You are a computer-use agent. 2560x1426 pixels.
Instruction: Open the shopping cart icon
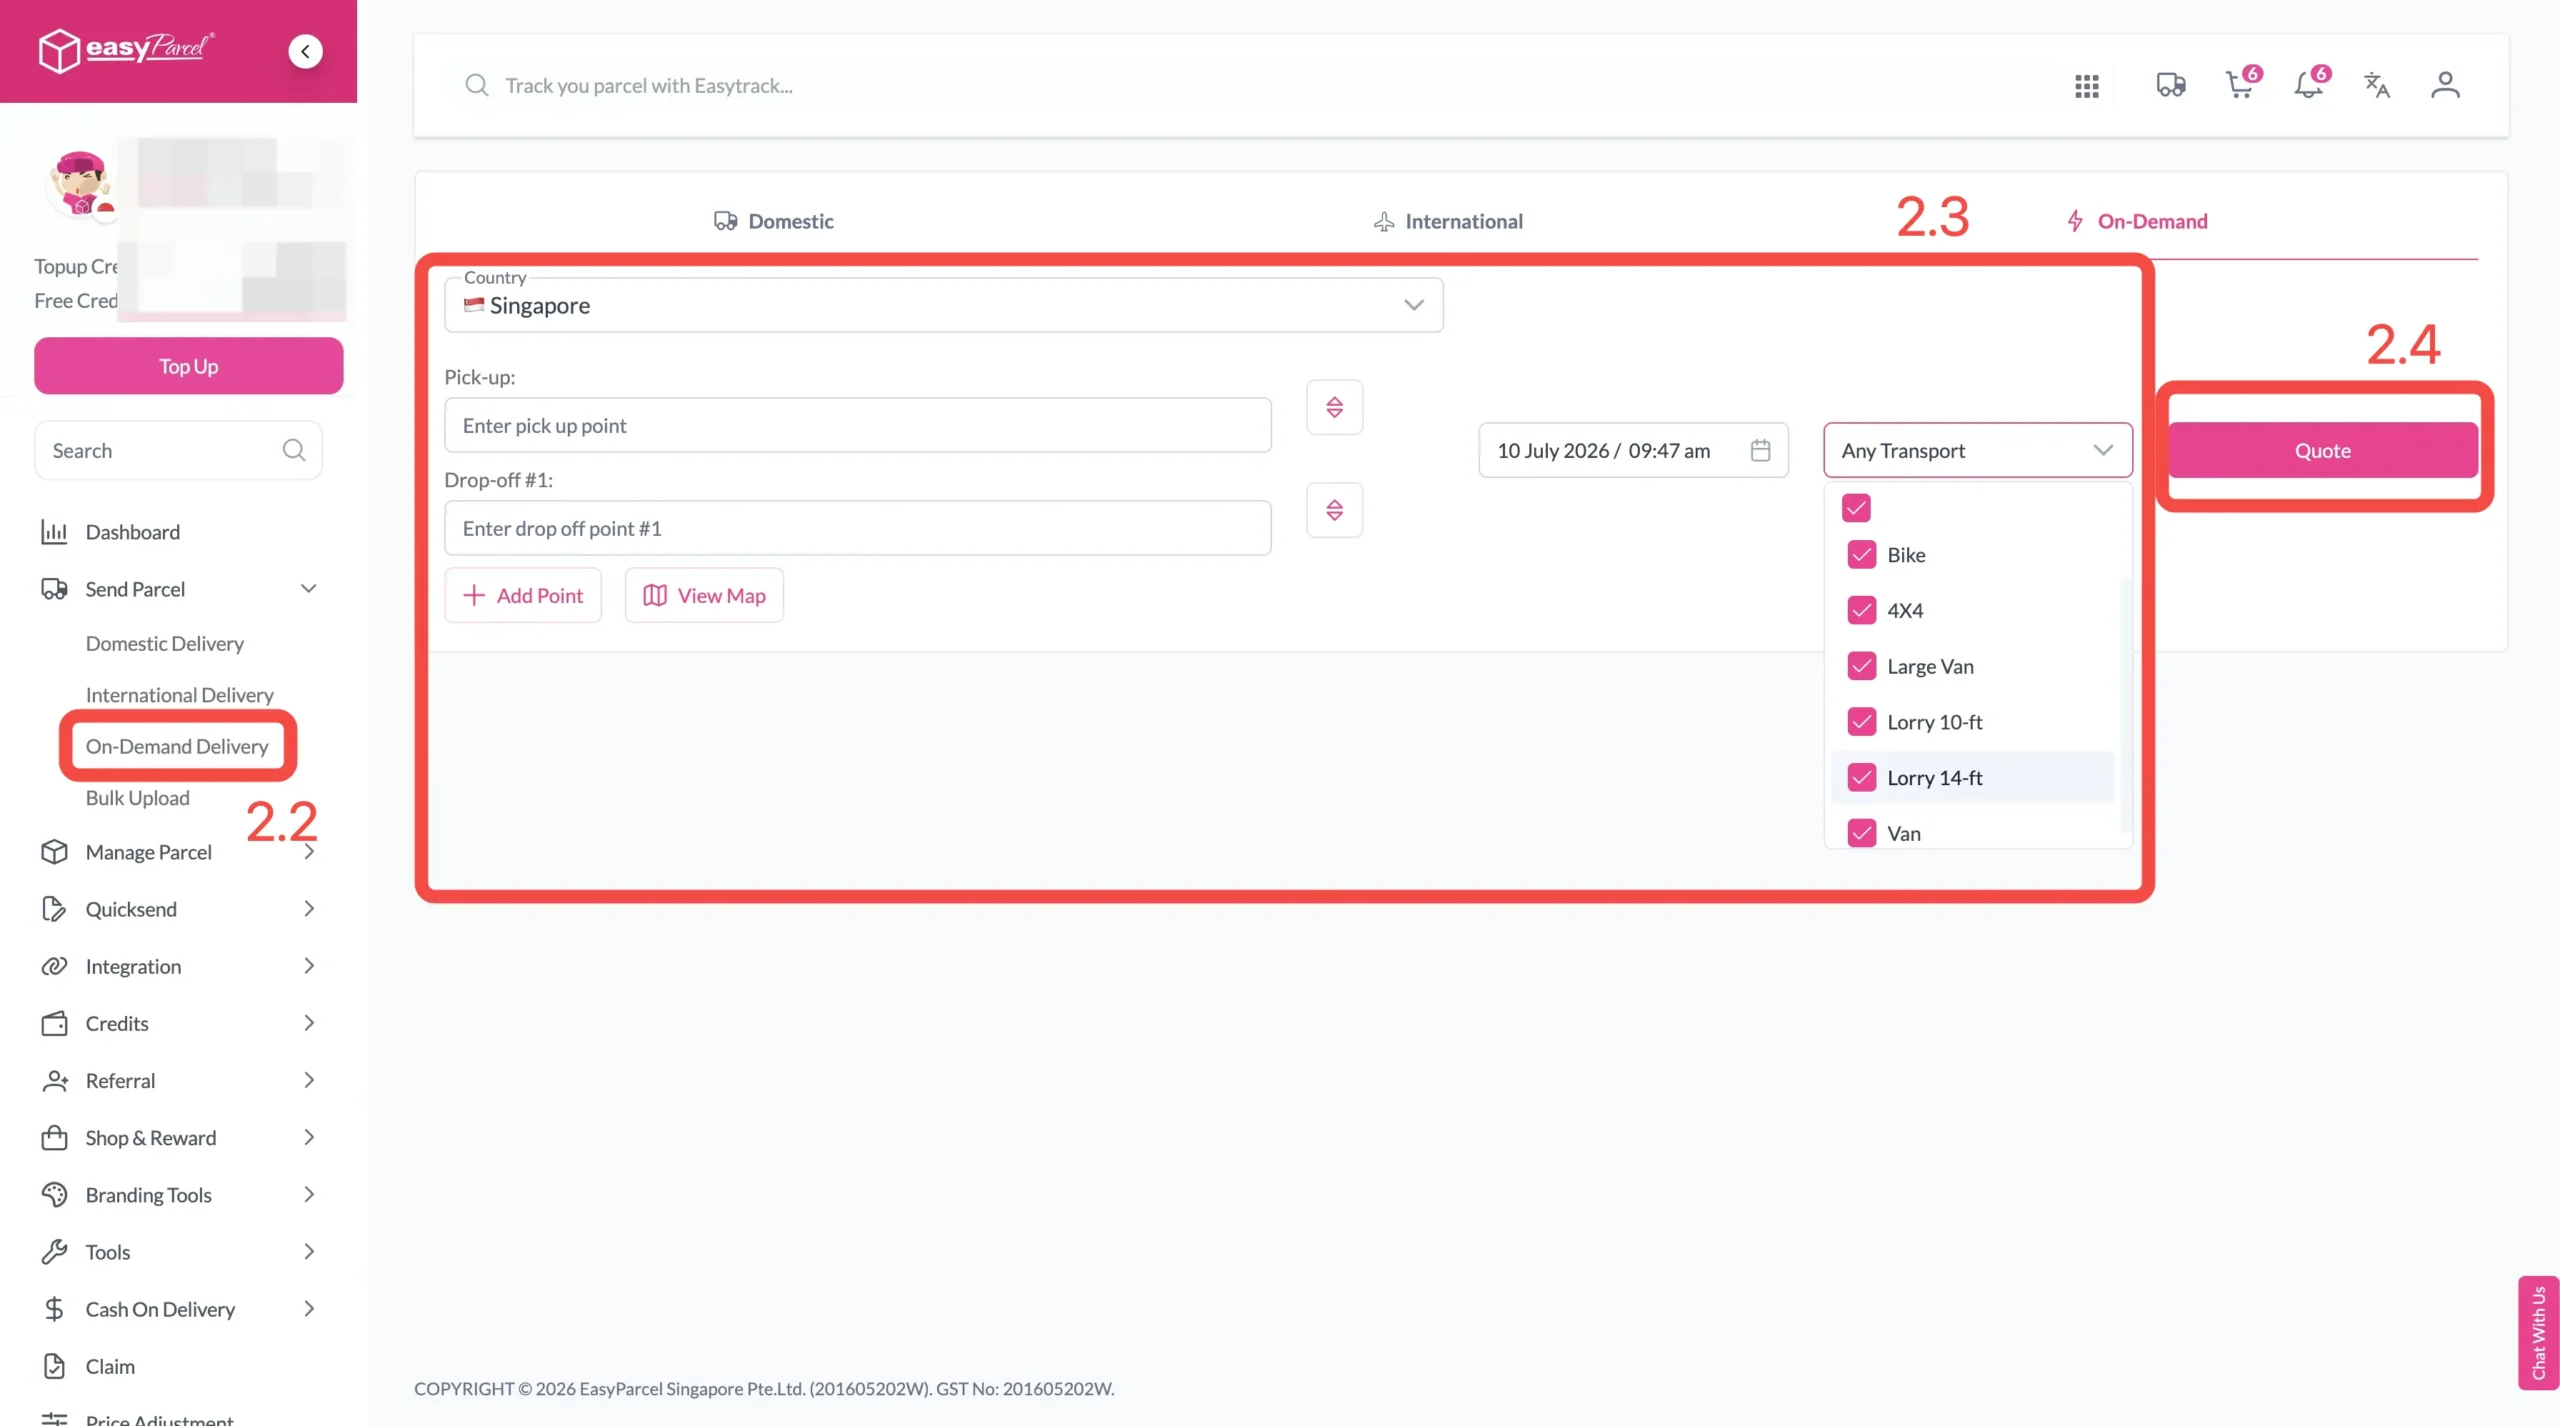coord(2240,85)
